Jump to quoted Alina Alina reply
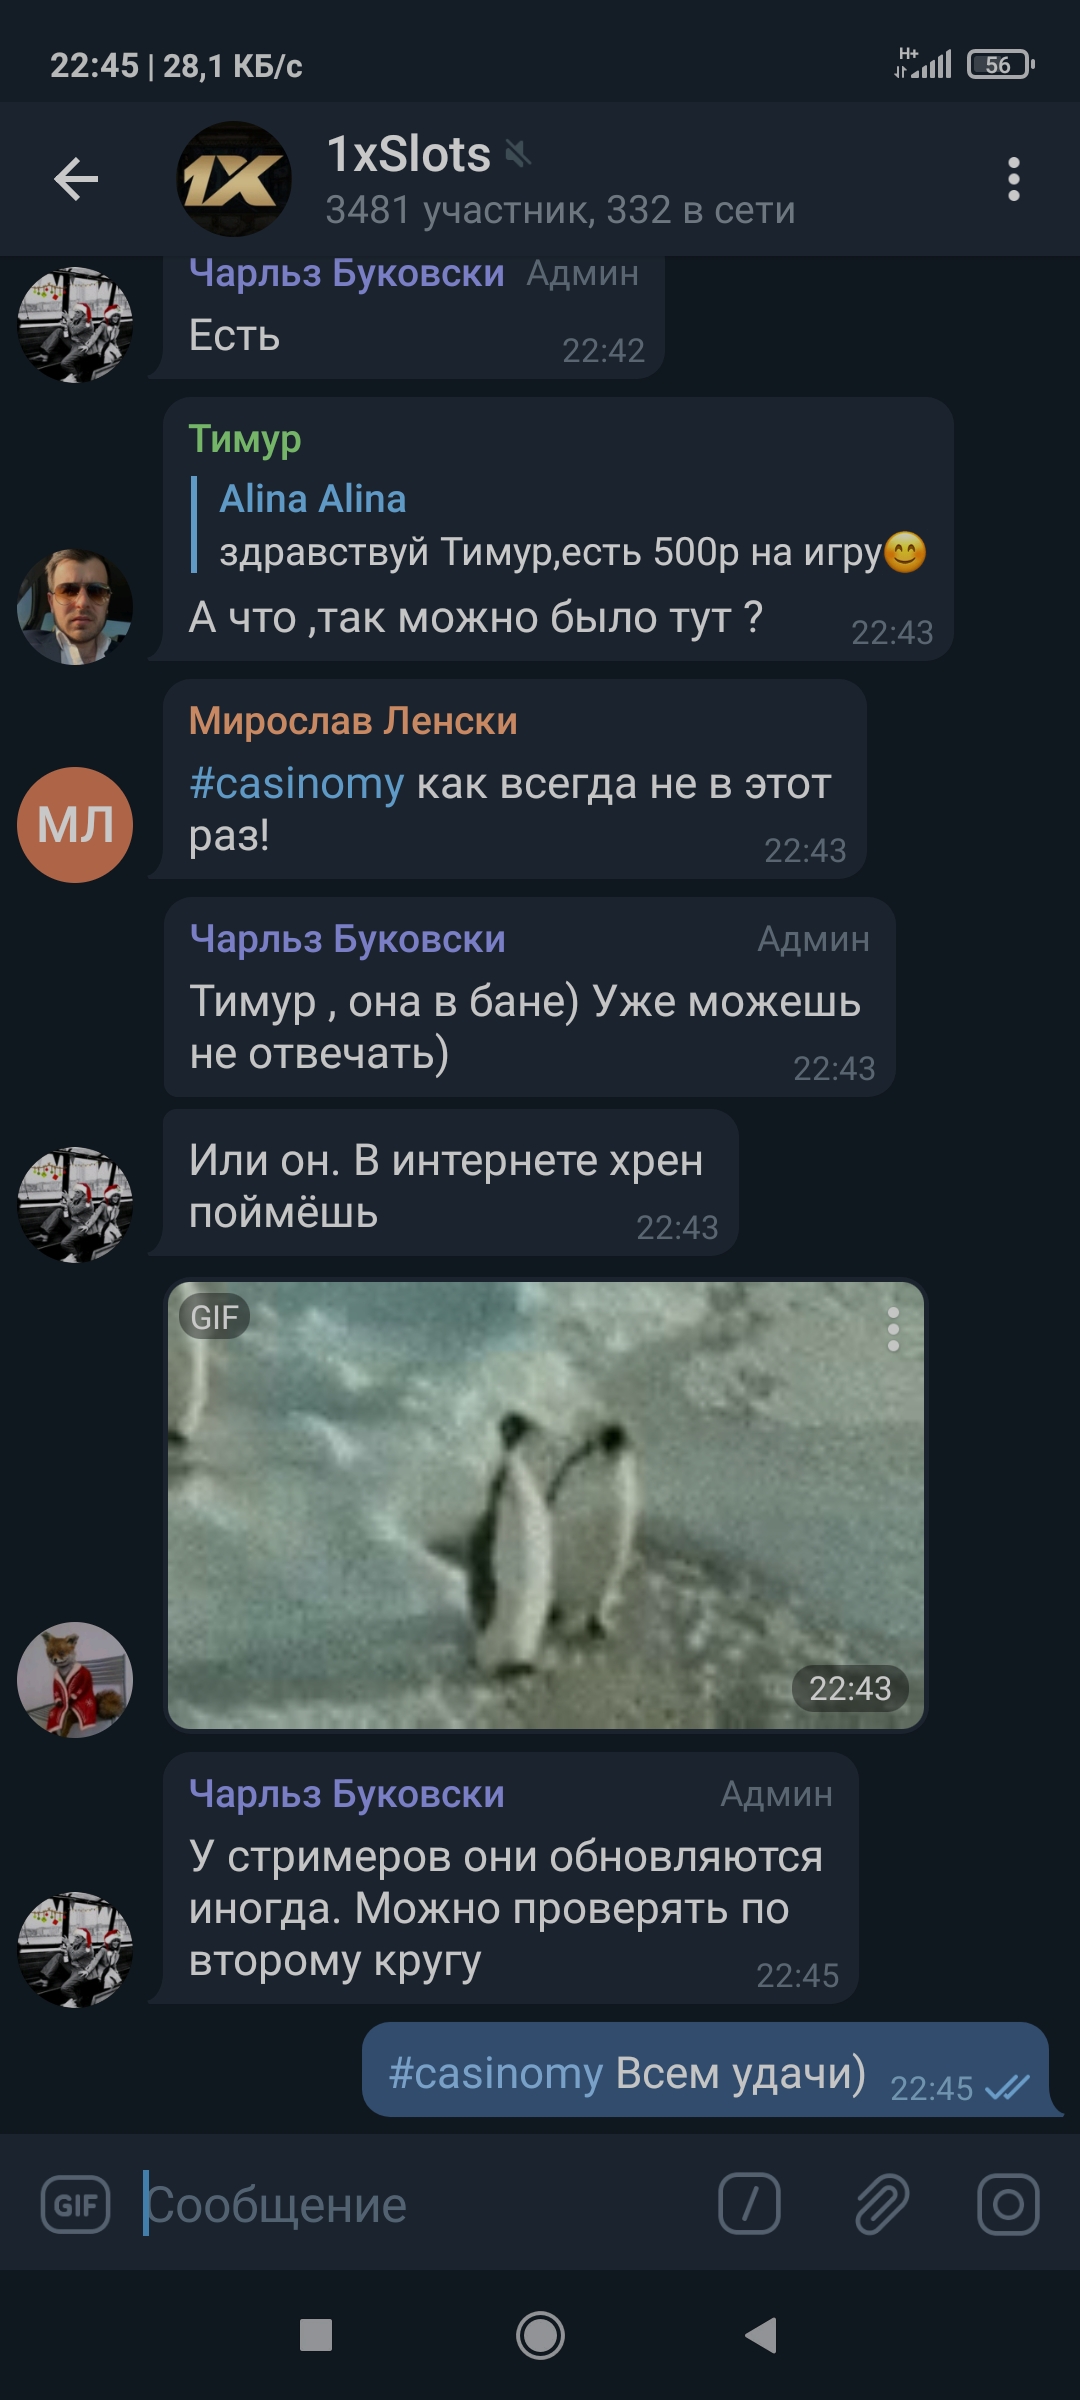 point(560,525)
